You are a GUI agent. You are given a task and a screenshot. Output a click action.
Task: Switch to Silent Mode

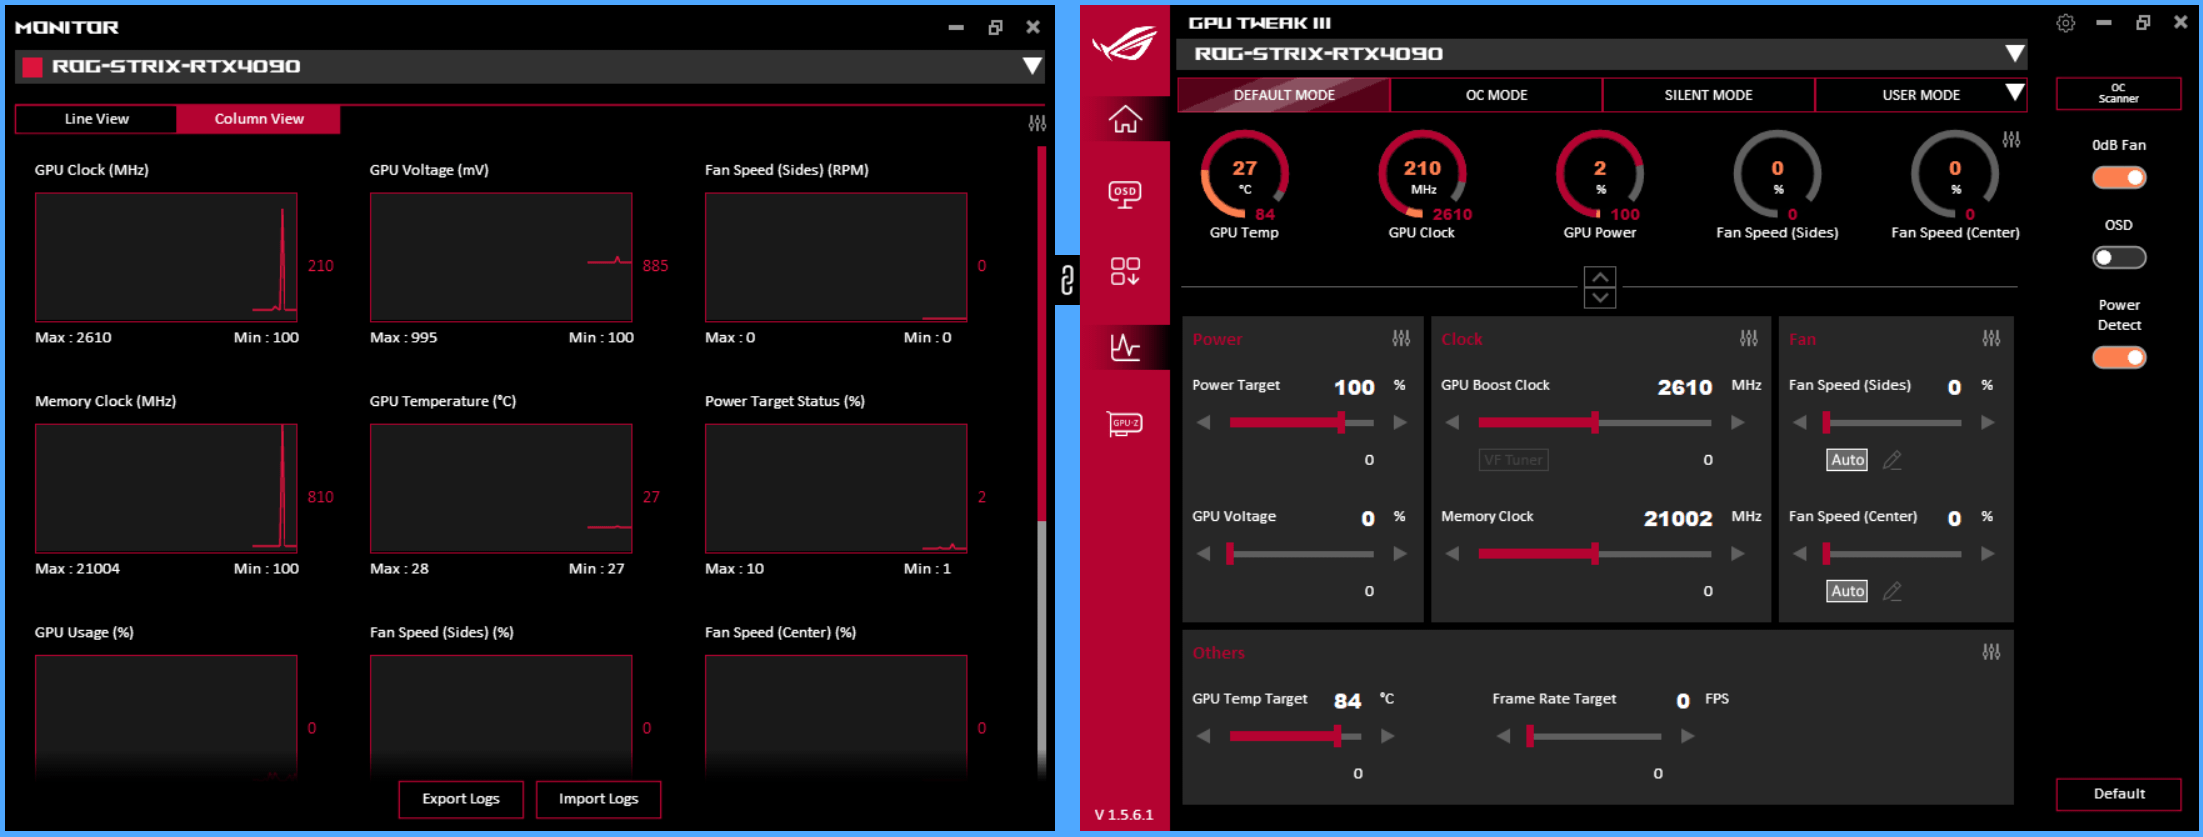coord(1708,95)
